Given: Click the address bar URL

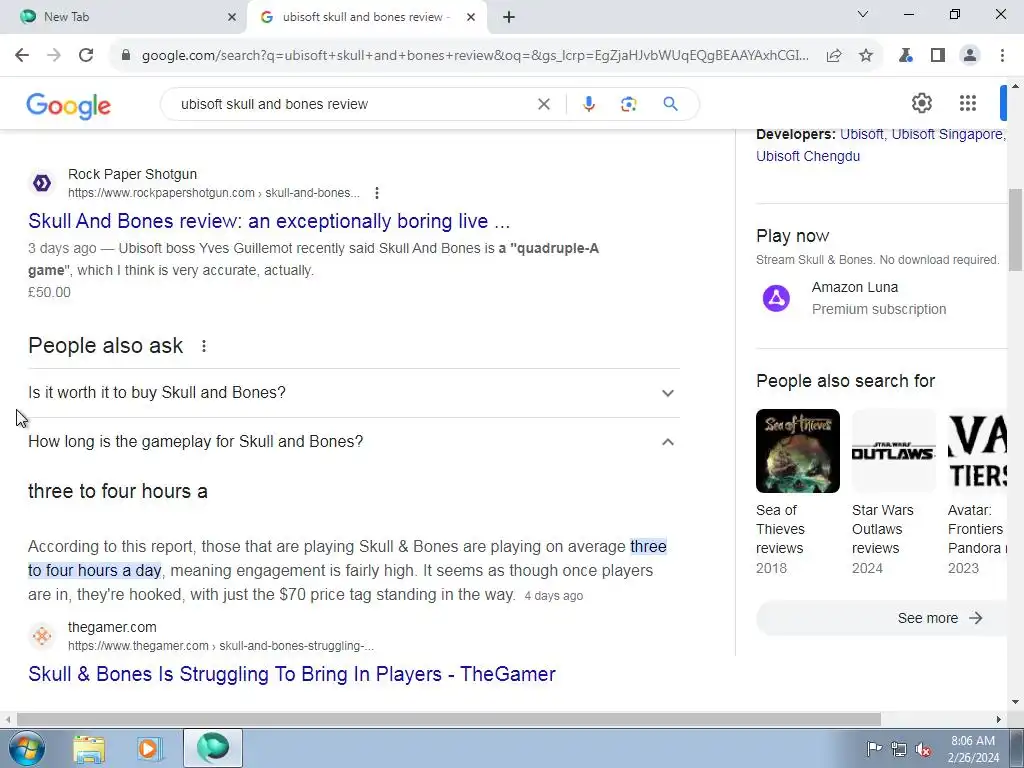Looking at the screenshot, I should 475,56.
